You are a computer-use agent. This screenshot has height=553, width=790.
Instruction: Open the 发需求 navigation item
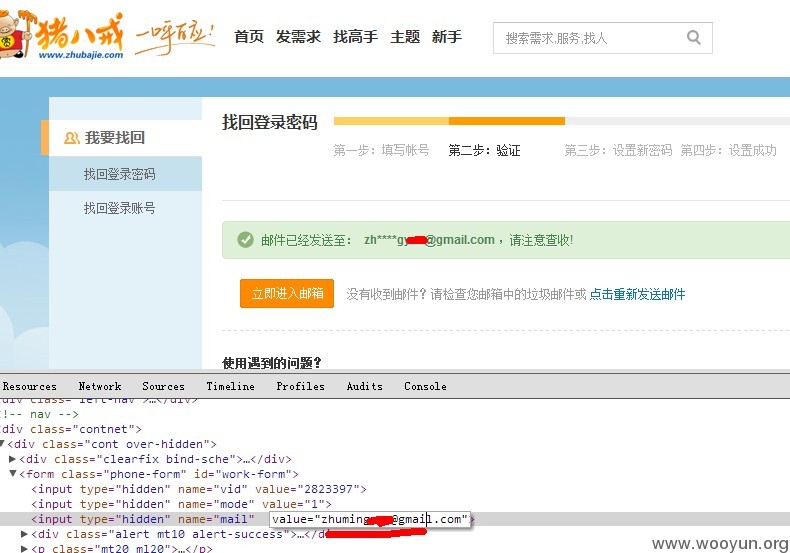298,37
